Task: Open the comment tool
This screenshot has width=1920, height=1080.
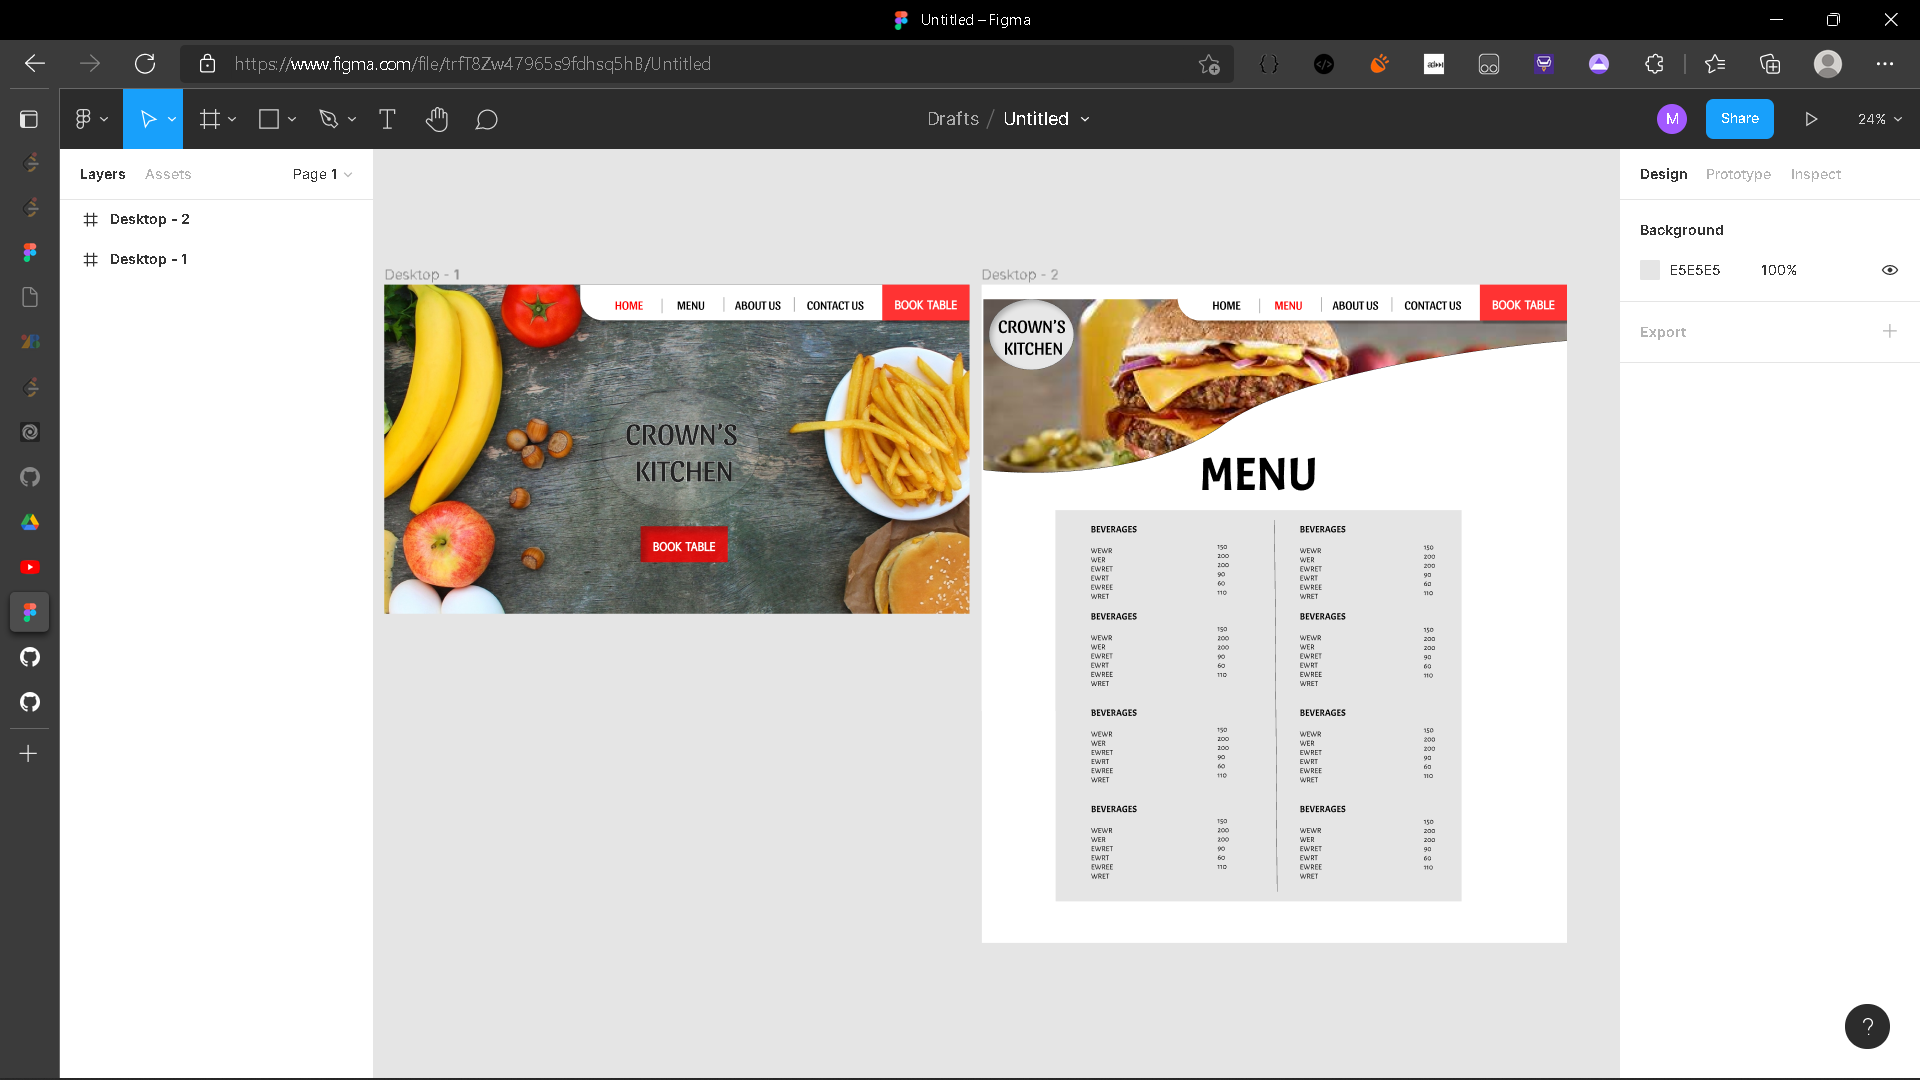Action: [487, 119]
